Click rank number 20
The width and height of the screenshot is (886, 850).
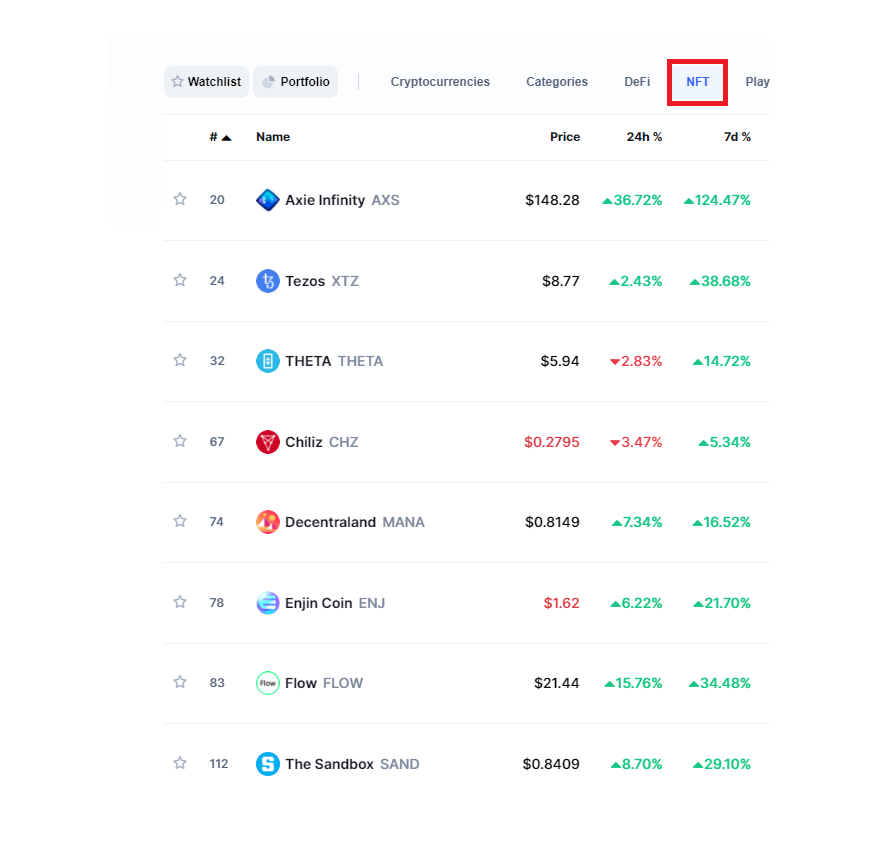(x=217, y=200)
